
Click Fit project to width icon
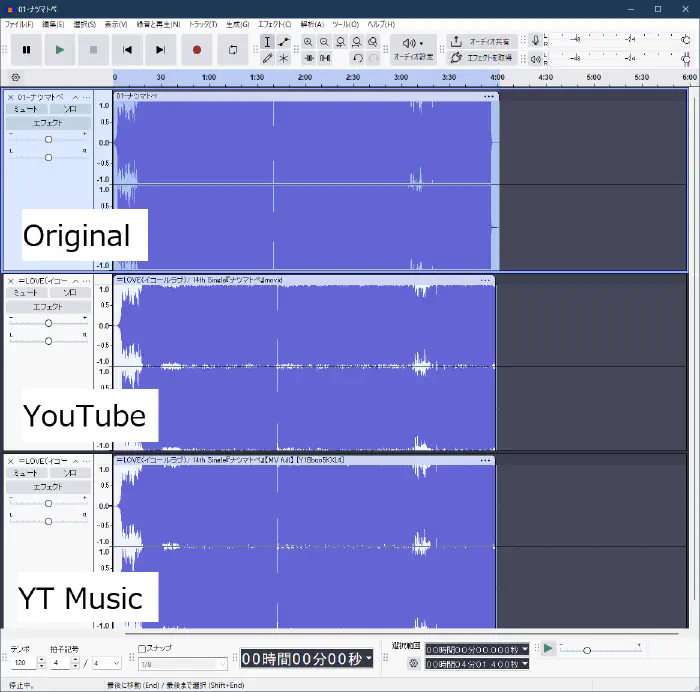click(x=357, y=42)
